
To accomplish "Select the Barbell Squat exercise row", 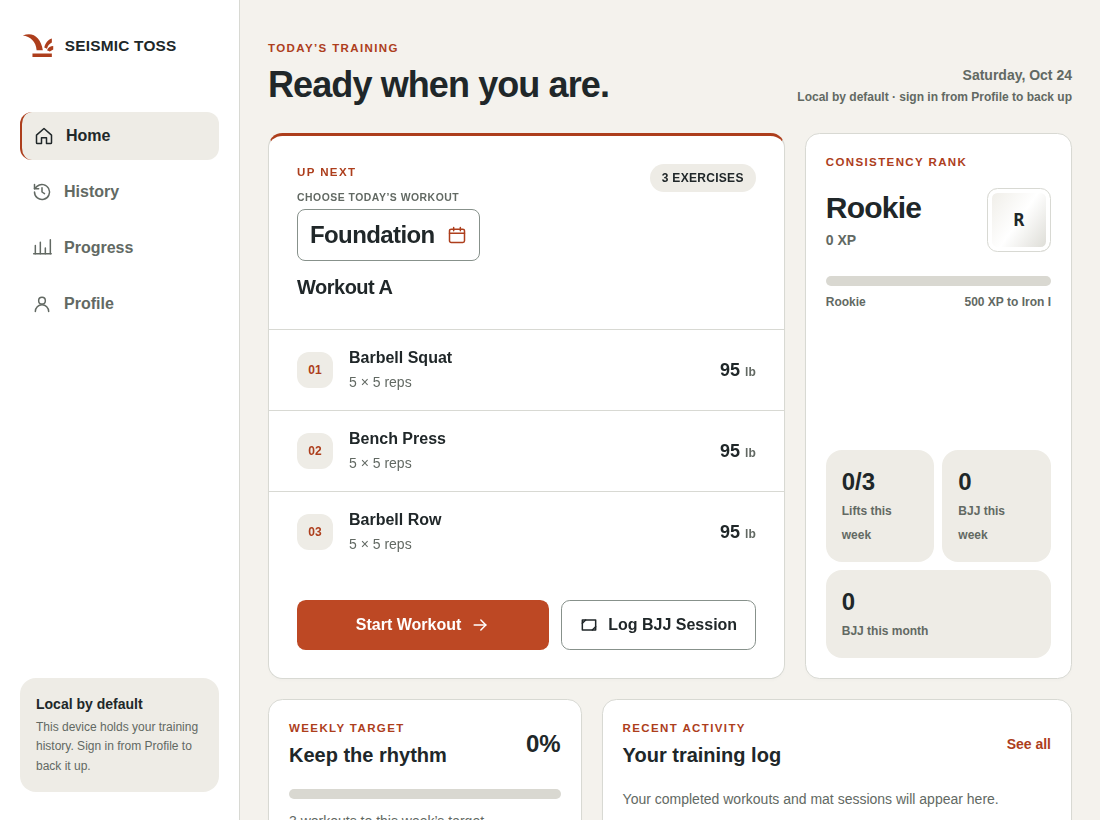I will 526,370.
